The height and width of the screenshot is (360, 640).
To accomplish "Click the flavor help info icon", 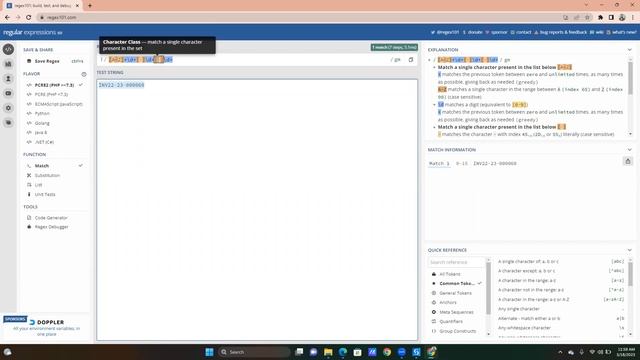I will [x=84, y=74].
